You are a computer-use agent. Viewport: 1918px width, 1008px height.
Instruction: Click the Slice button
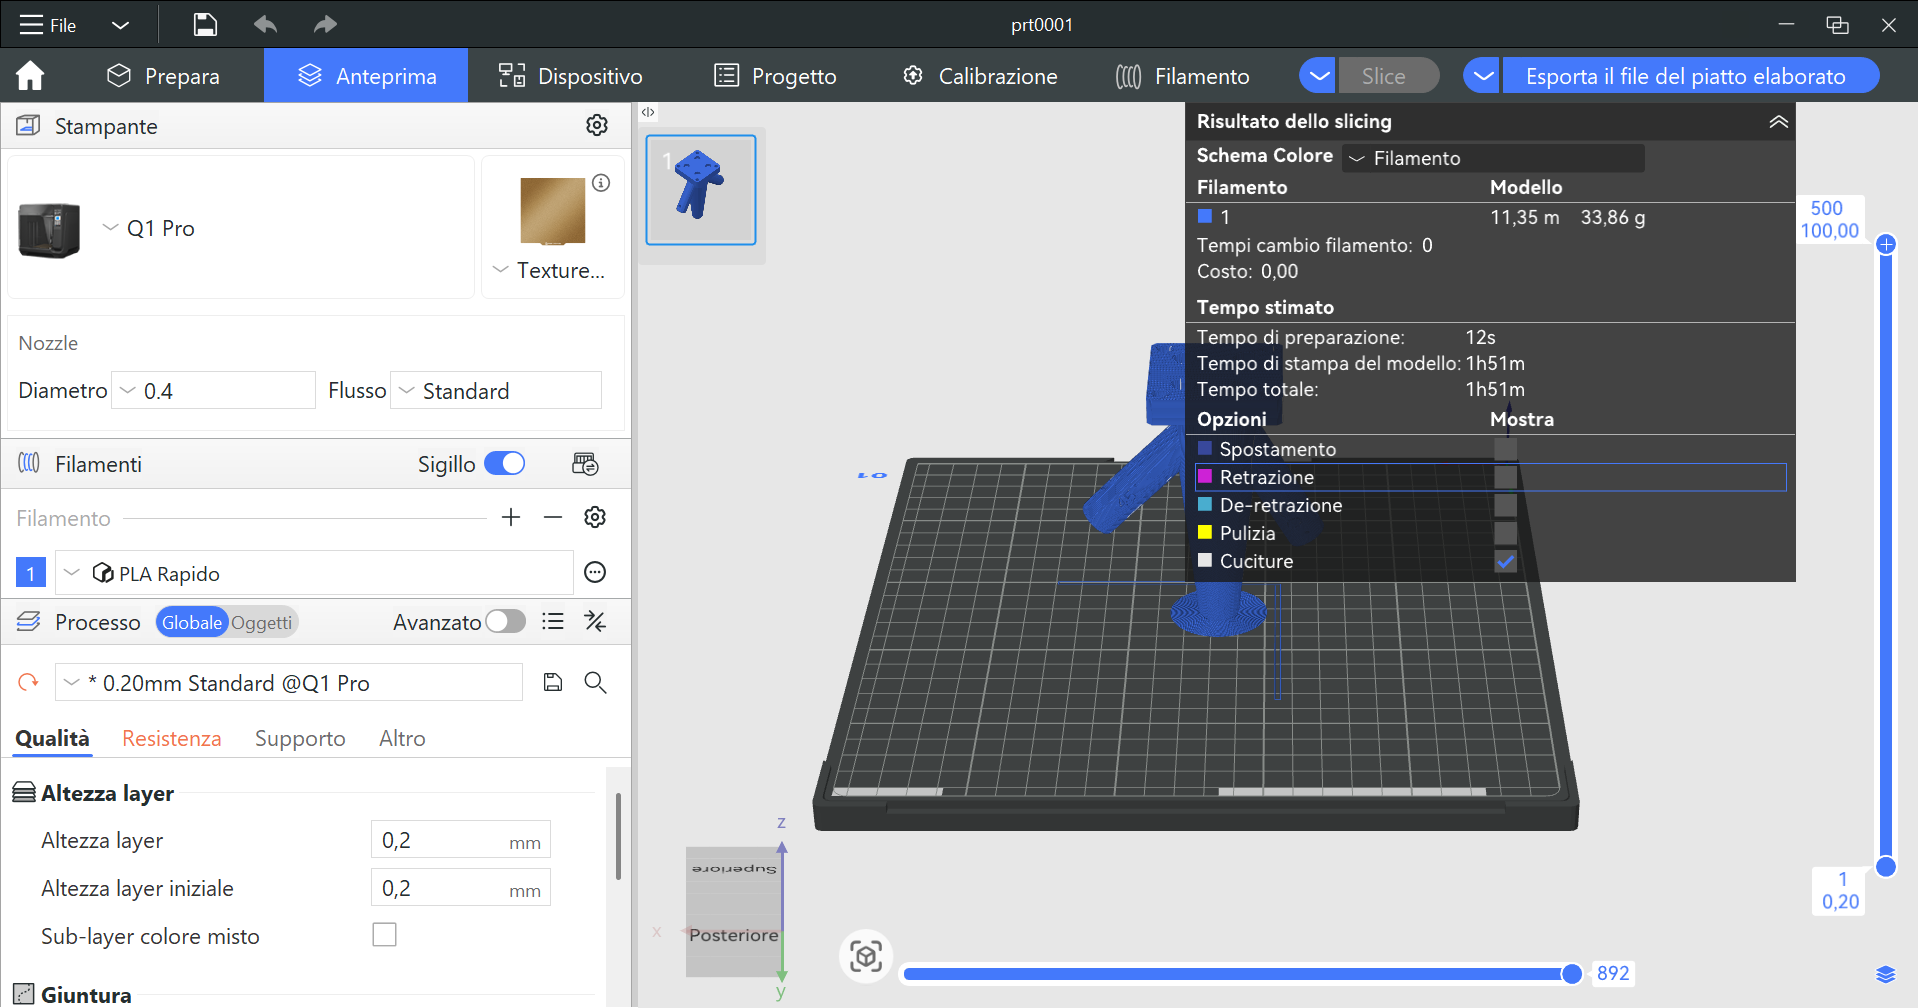tap(1388, 76)
